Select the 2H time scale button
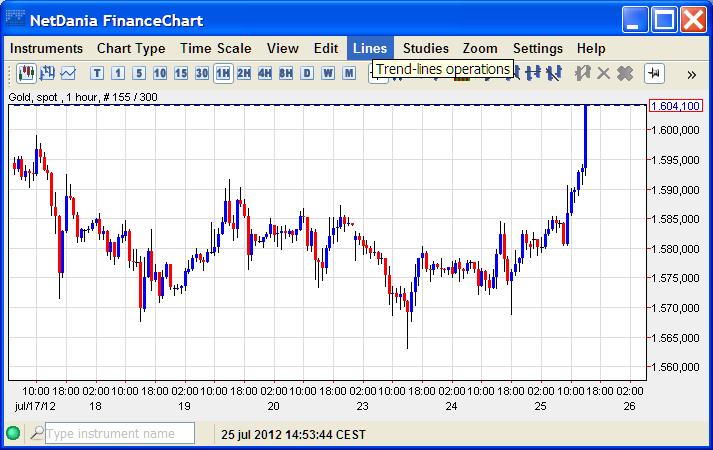The image size is (713, 450). tap(244, 73)
